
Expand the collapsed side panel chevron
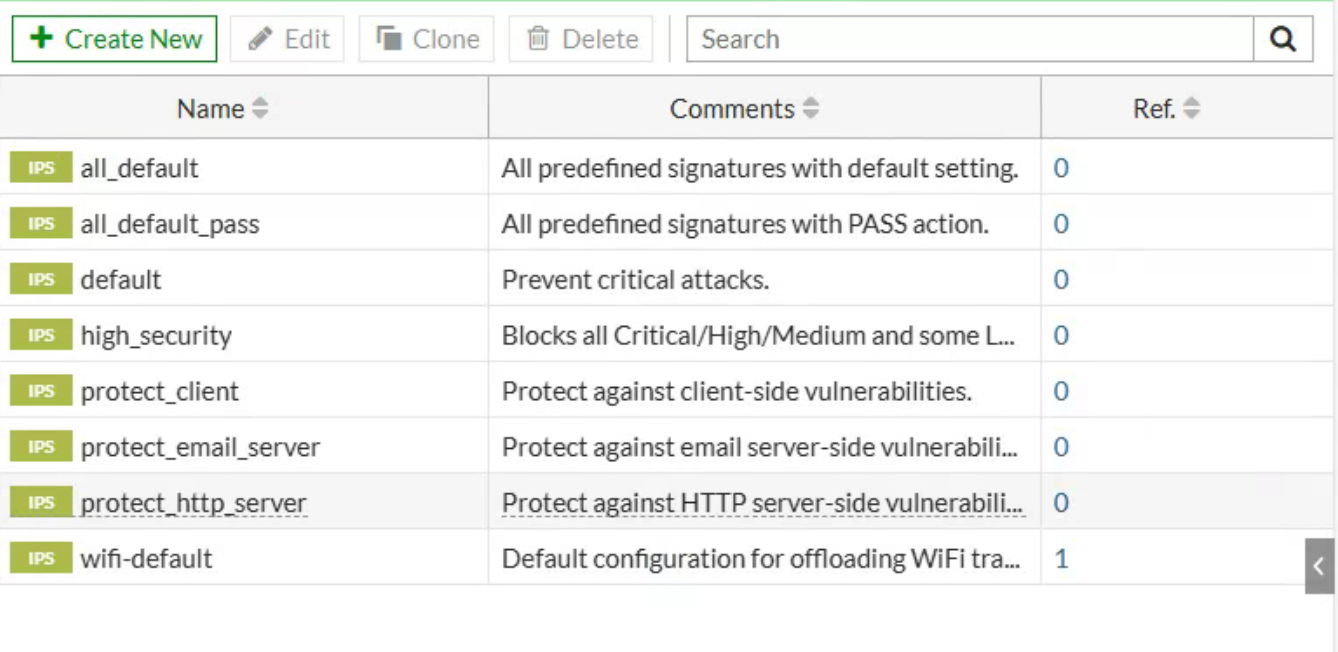point(1319,566)
